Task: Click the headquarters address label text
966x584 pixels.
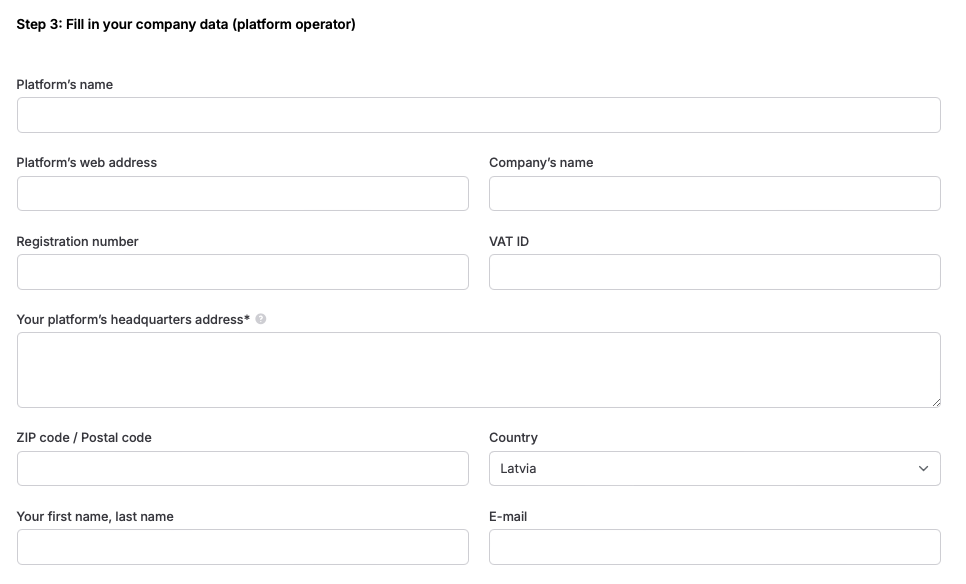Action: click(x=133, y=319)
